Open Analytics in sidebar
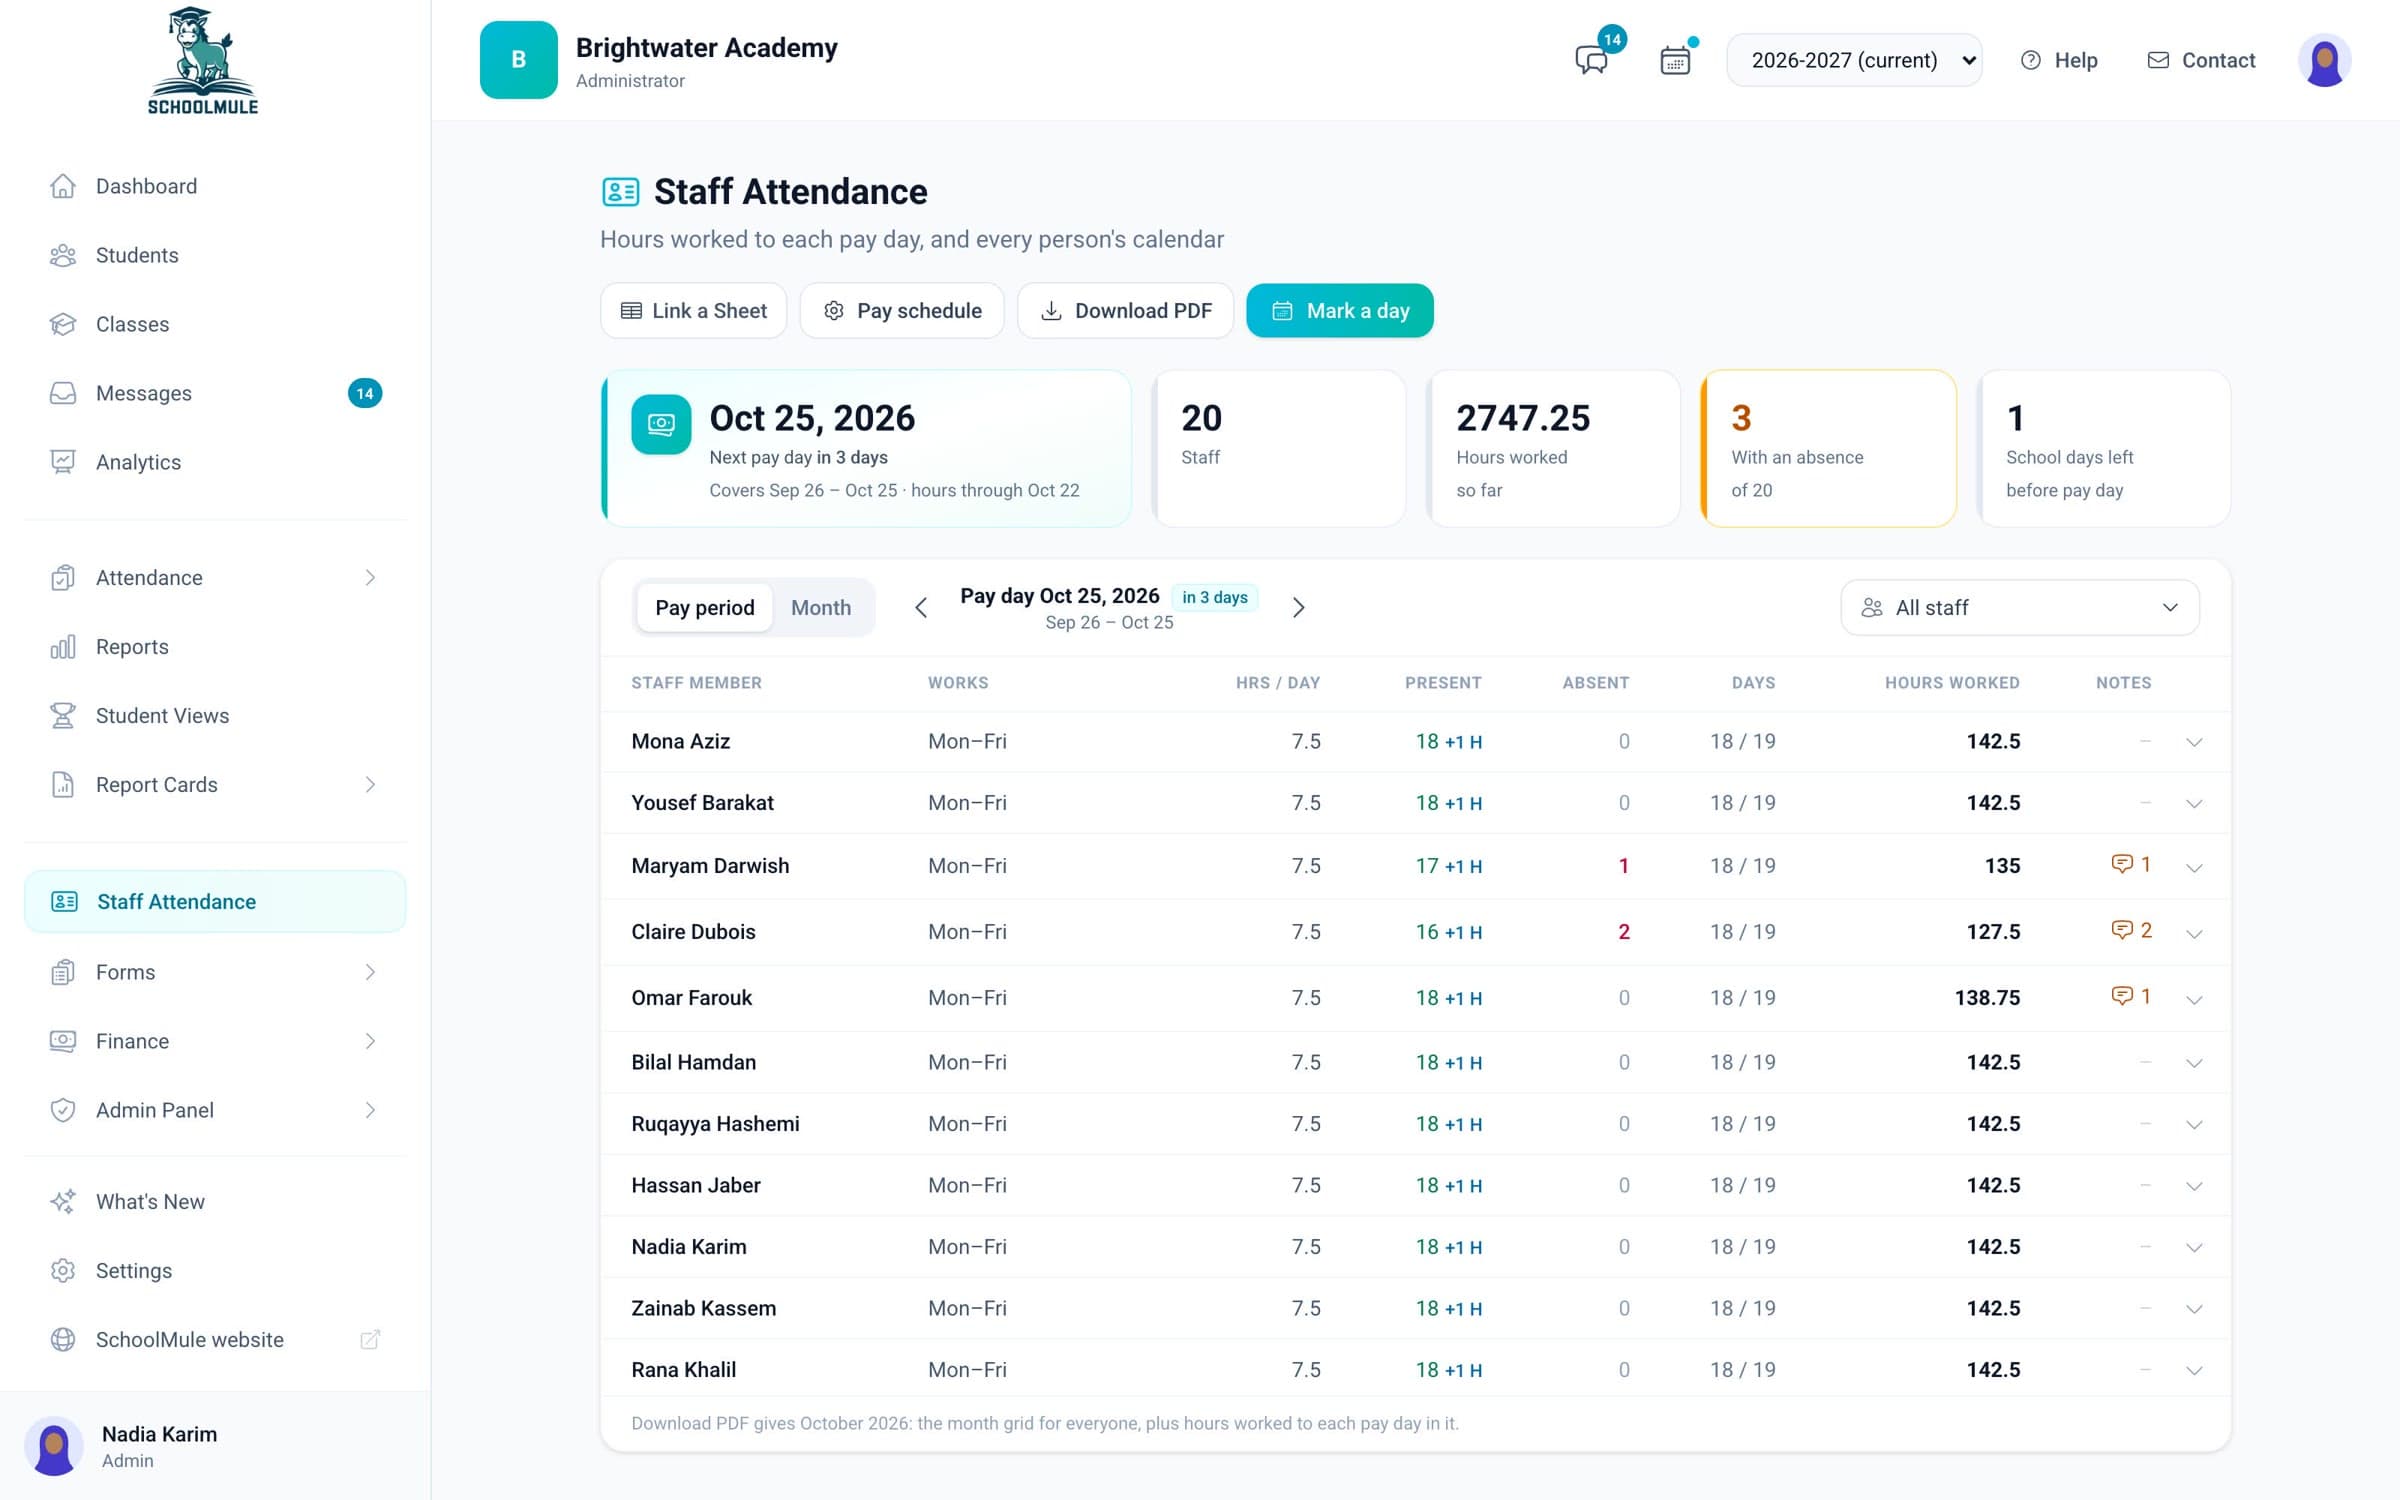 click(215, 462)
